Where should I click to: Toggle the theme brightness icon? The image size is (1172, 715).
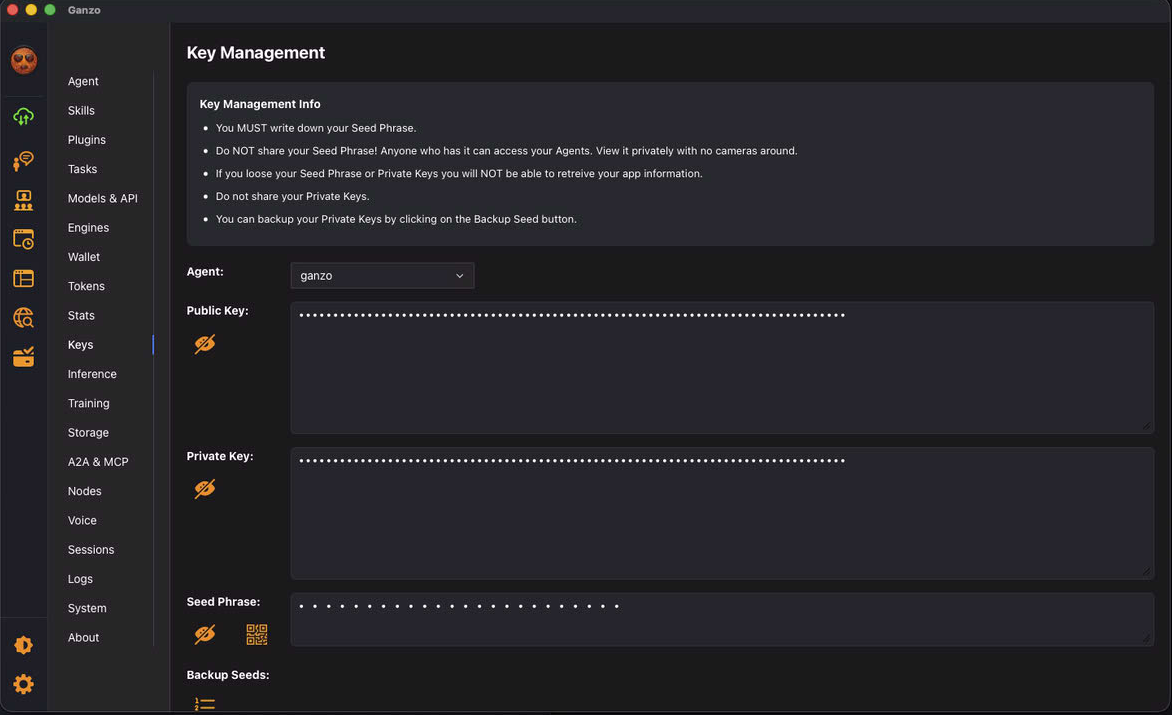coord(23,645)
